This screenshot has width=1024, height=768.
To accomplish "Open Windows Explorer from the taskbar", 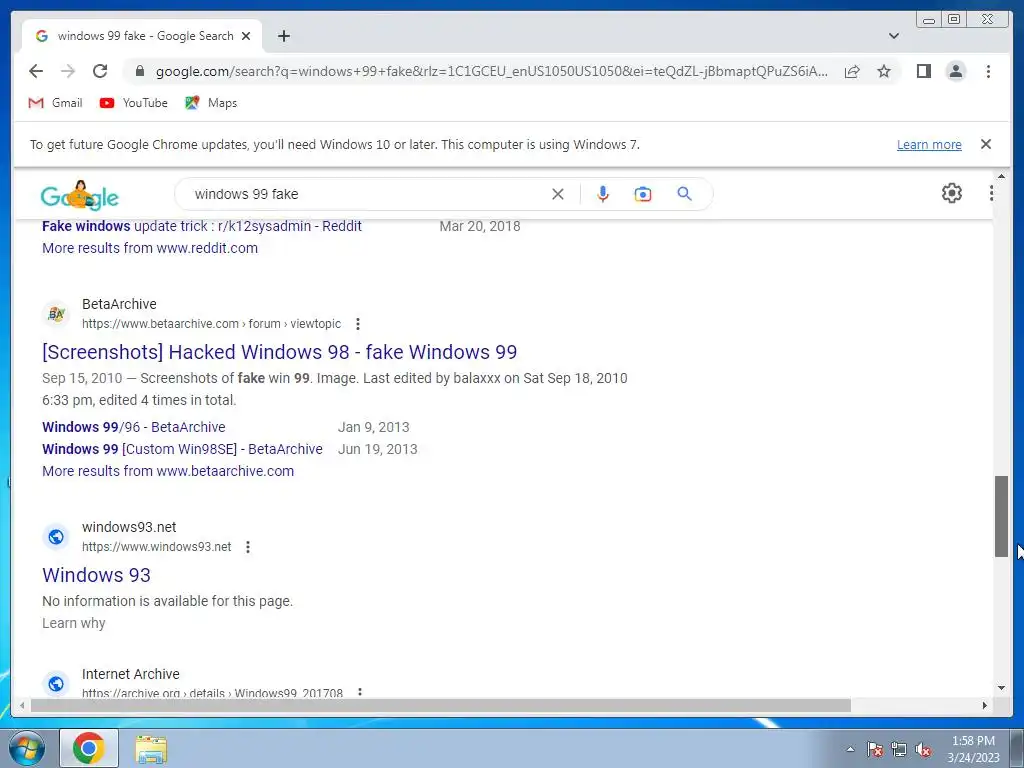I will (151, 749).
